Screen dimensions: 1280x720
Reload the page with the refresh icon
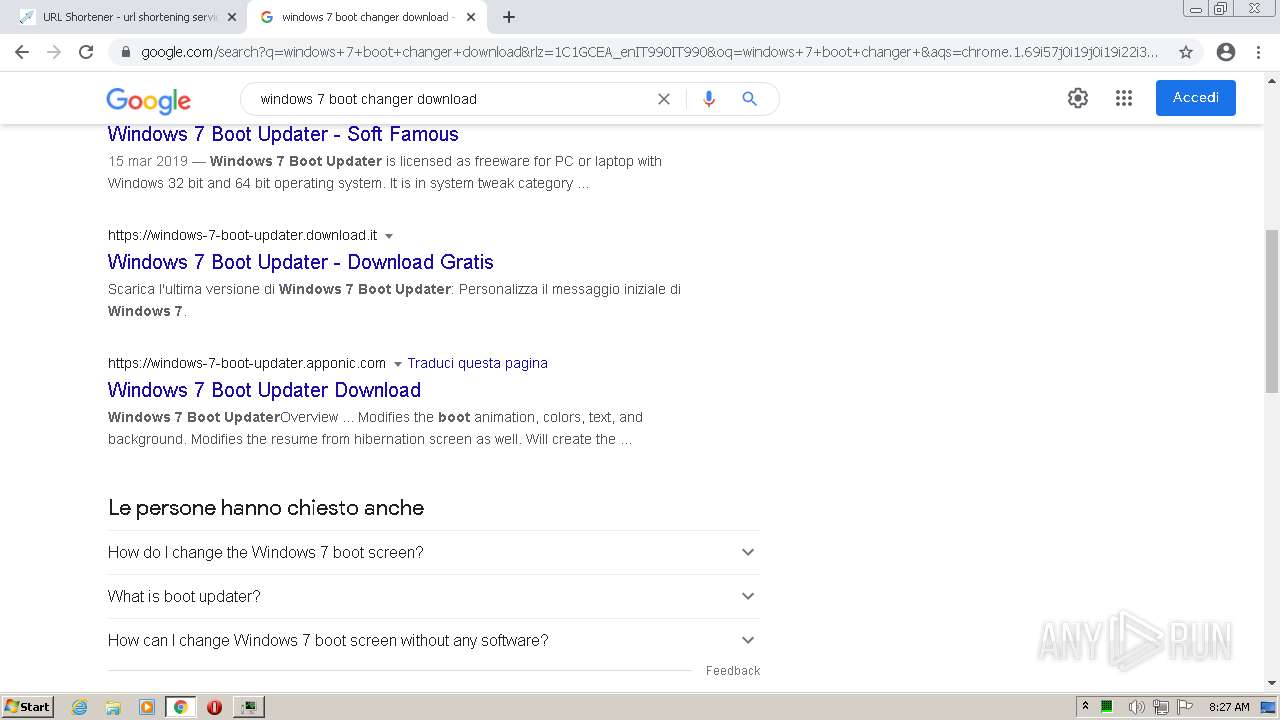tap(86, 52)
